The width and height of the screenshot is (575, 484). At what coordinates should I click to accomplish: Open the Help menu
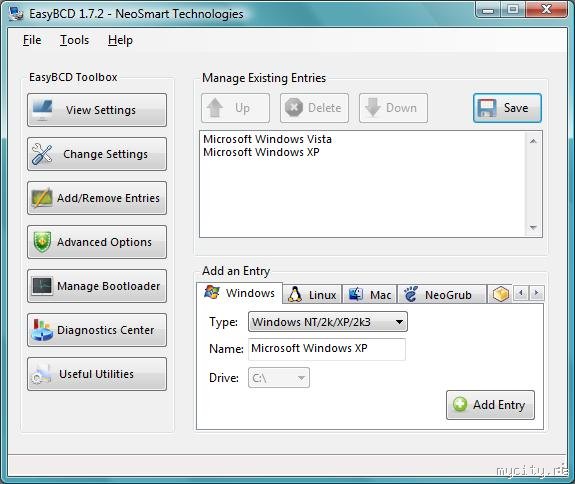(x=120, y=40)
